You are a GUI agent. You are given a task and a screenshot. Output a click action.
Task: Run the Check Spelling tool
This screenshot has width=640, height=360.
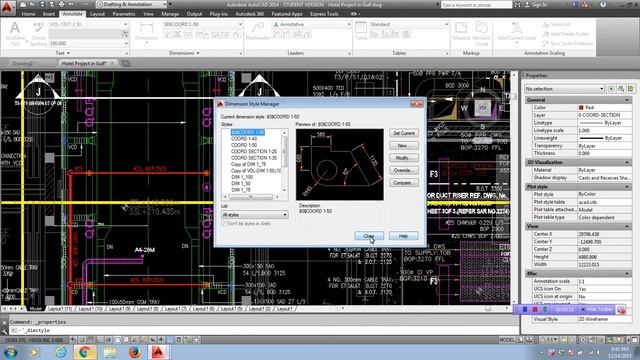[38, 33]
